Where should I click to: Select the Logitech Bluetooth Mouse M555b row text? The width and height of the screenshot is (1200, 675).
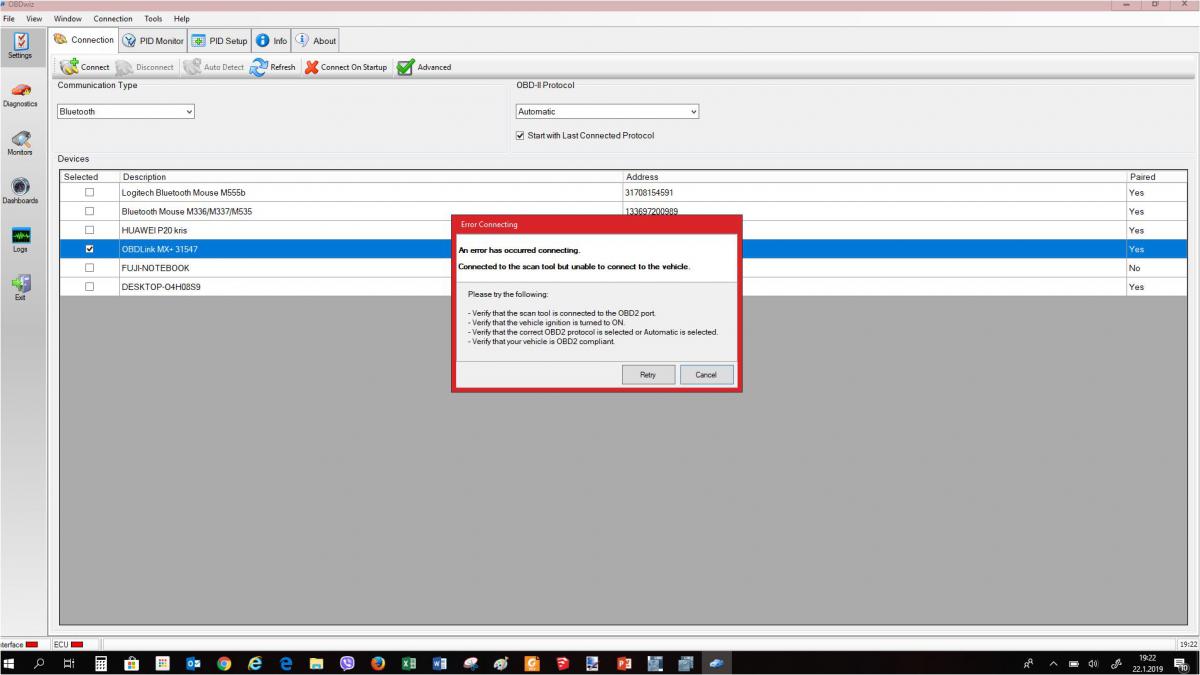coord(183,192)
